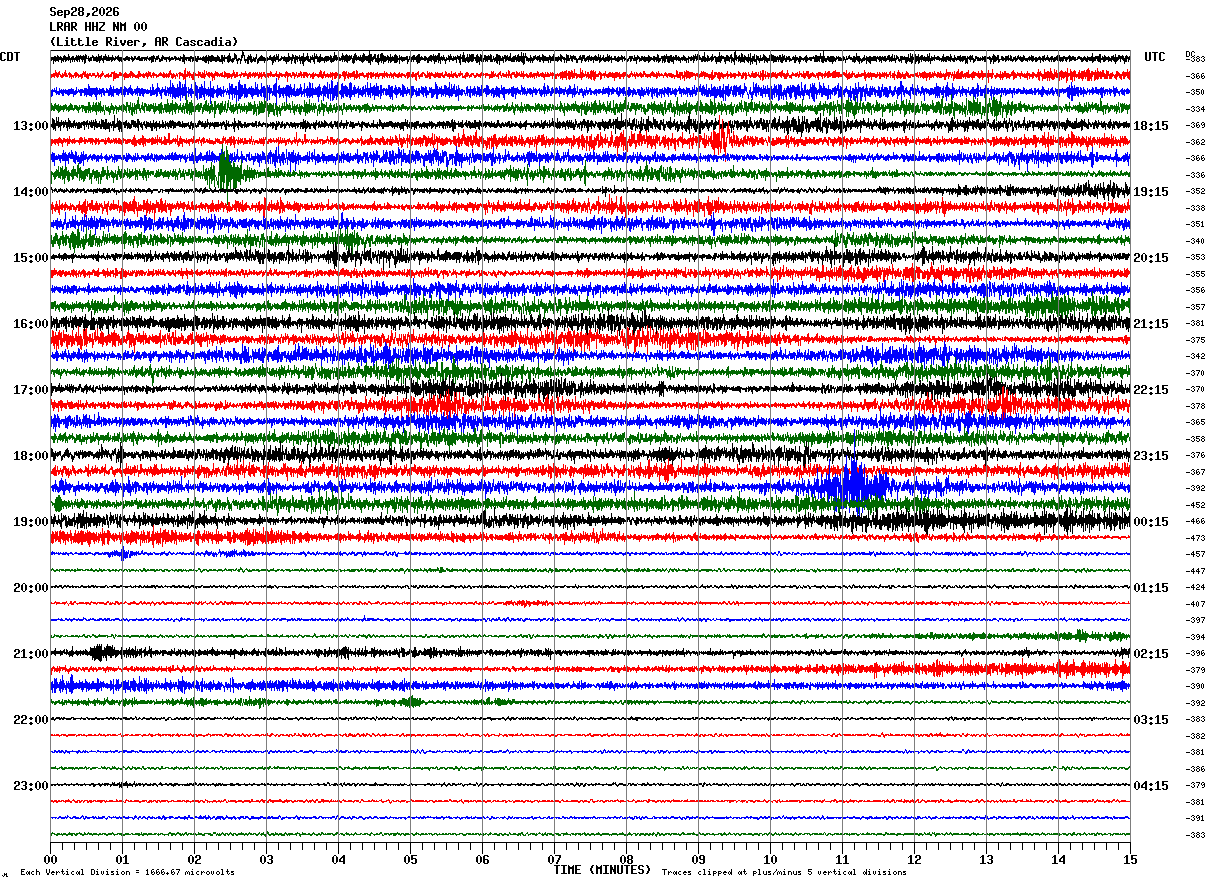Select the 20:00 CDT time label
Viewport: 1210px width, 886px height.
[31, 588]
